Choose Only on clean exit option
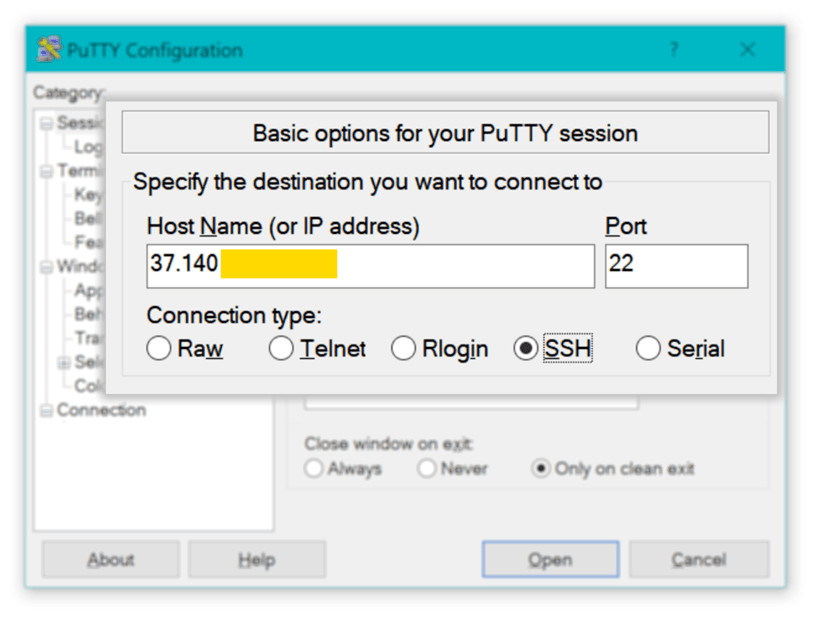820x622 pixels. 541,469
